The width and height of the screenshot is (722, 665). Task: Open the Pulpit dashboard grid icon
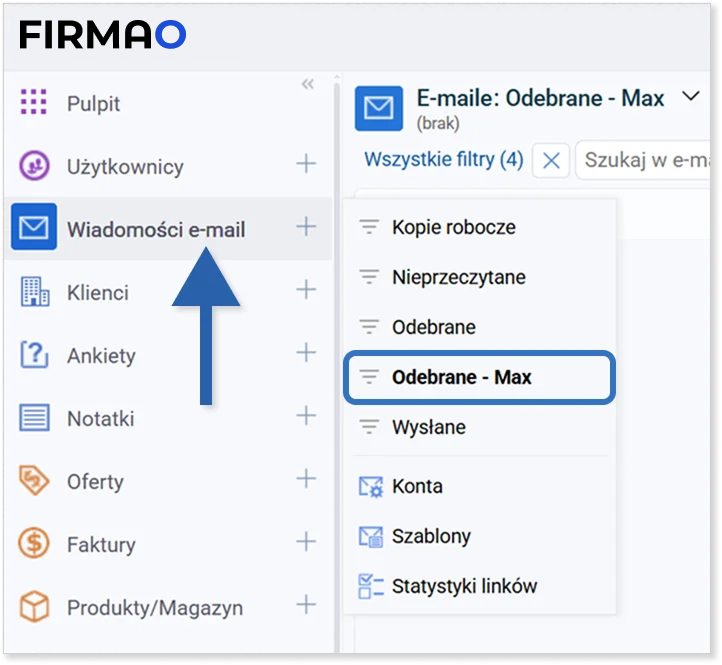coord(34,102)
